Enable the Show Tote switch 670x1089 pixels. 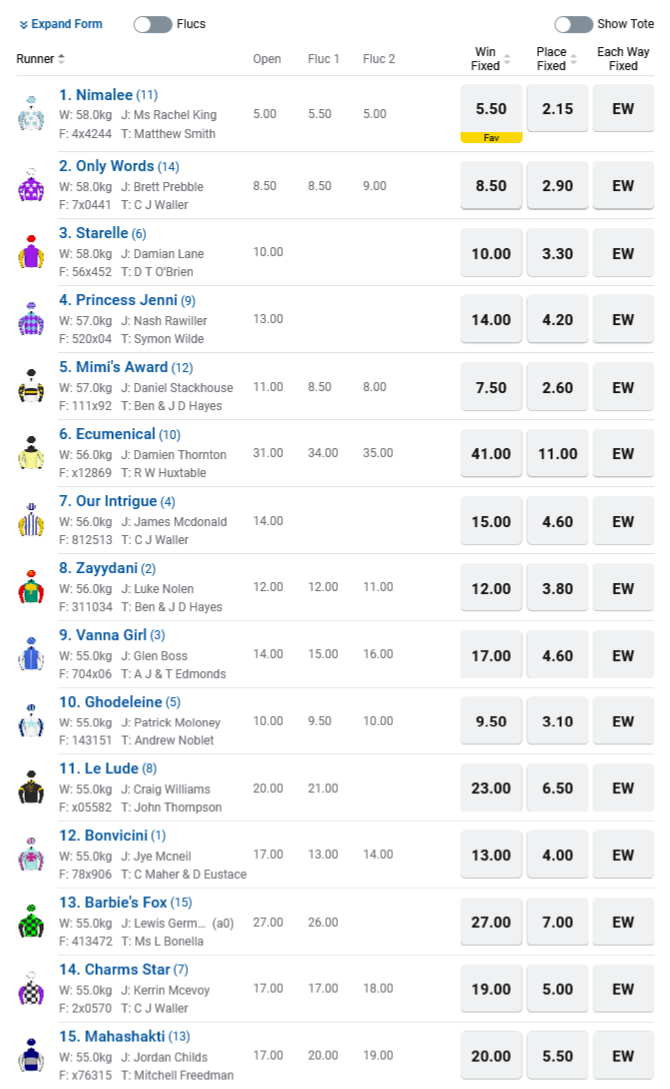tap(574, 24)
